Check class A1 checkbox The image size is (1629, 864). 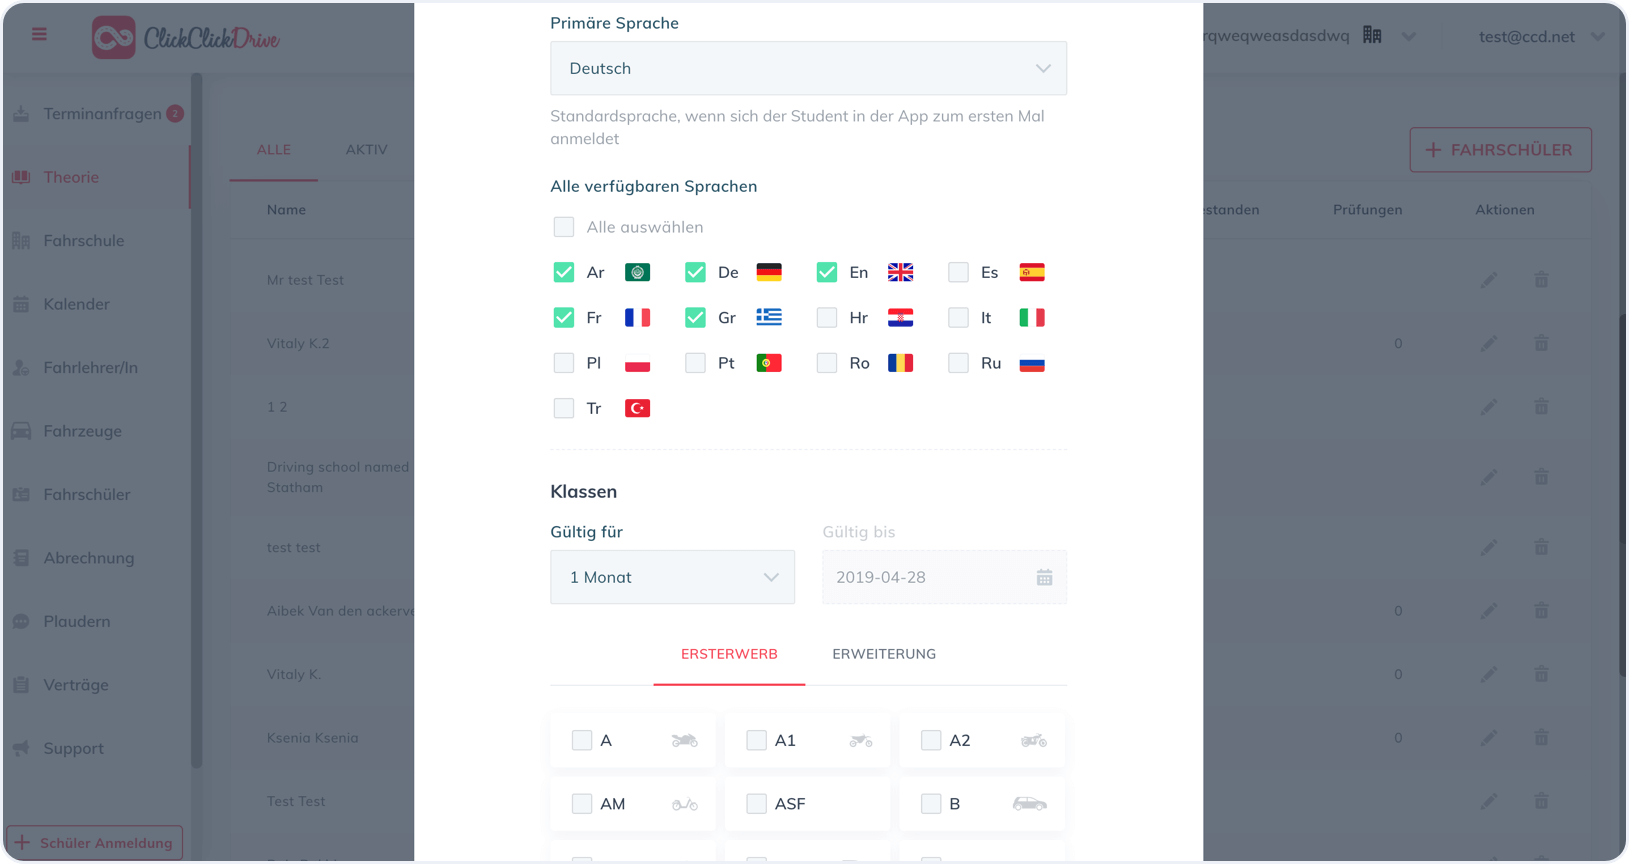pos(756,740)
